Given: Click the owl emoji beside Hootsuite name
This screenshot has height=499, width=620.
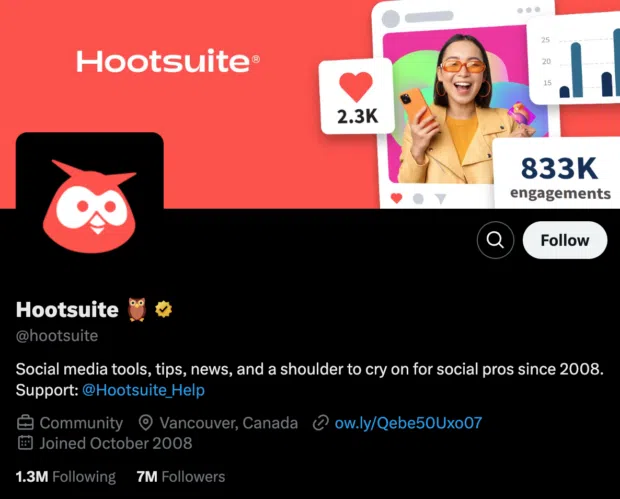Looking at the screenshot, I should coord(137,309).
